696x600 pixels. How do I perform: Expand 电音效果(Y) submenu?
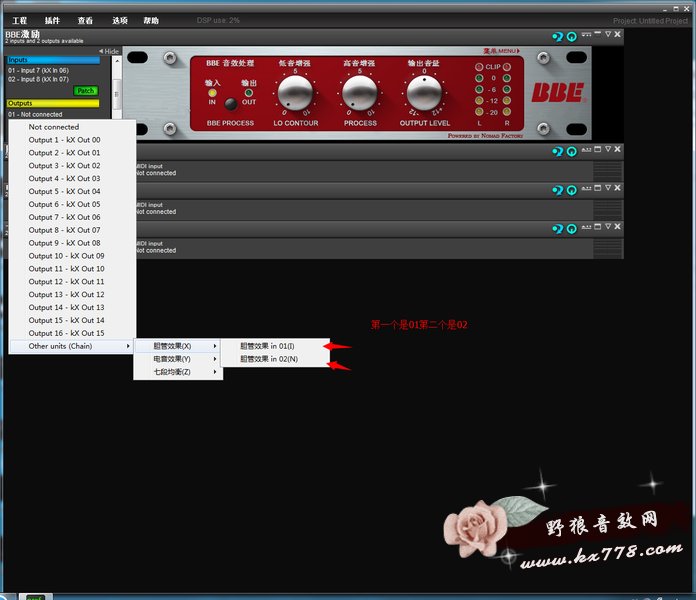(178, 359)
